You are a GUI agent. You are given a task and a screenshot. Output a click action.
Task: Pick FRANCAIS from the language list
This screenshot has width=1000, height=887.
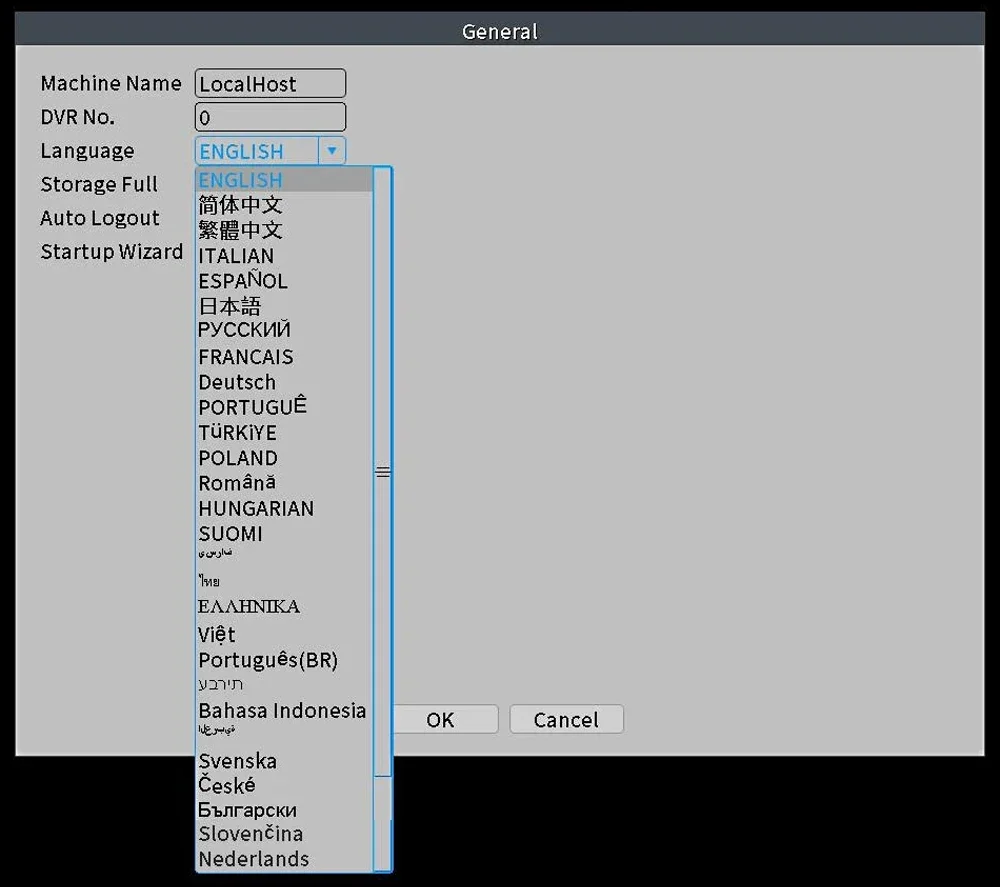point(246,356)
